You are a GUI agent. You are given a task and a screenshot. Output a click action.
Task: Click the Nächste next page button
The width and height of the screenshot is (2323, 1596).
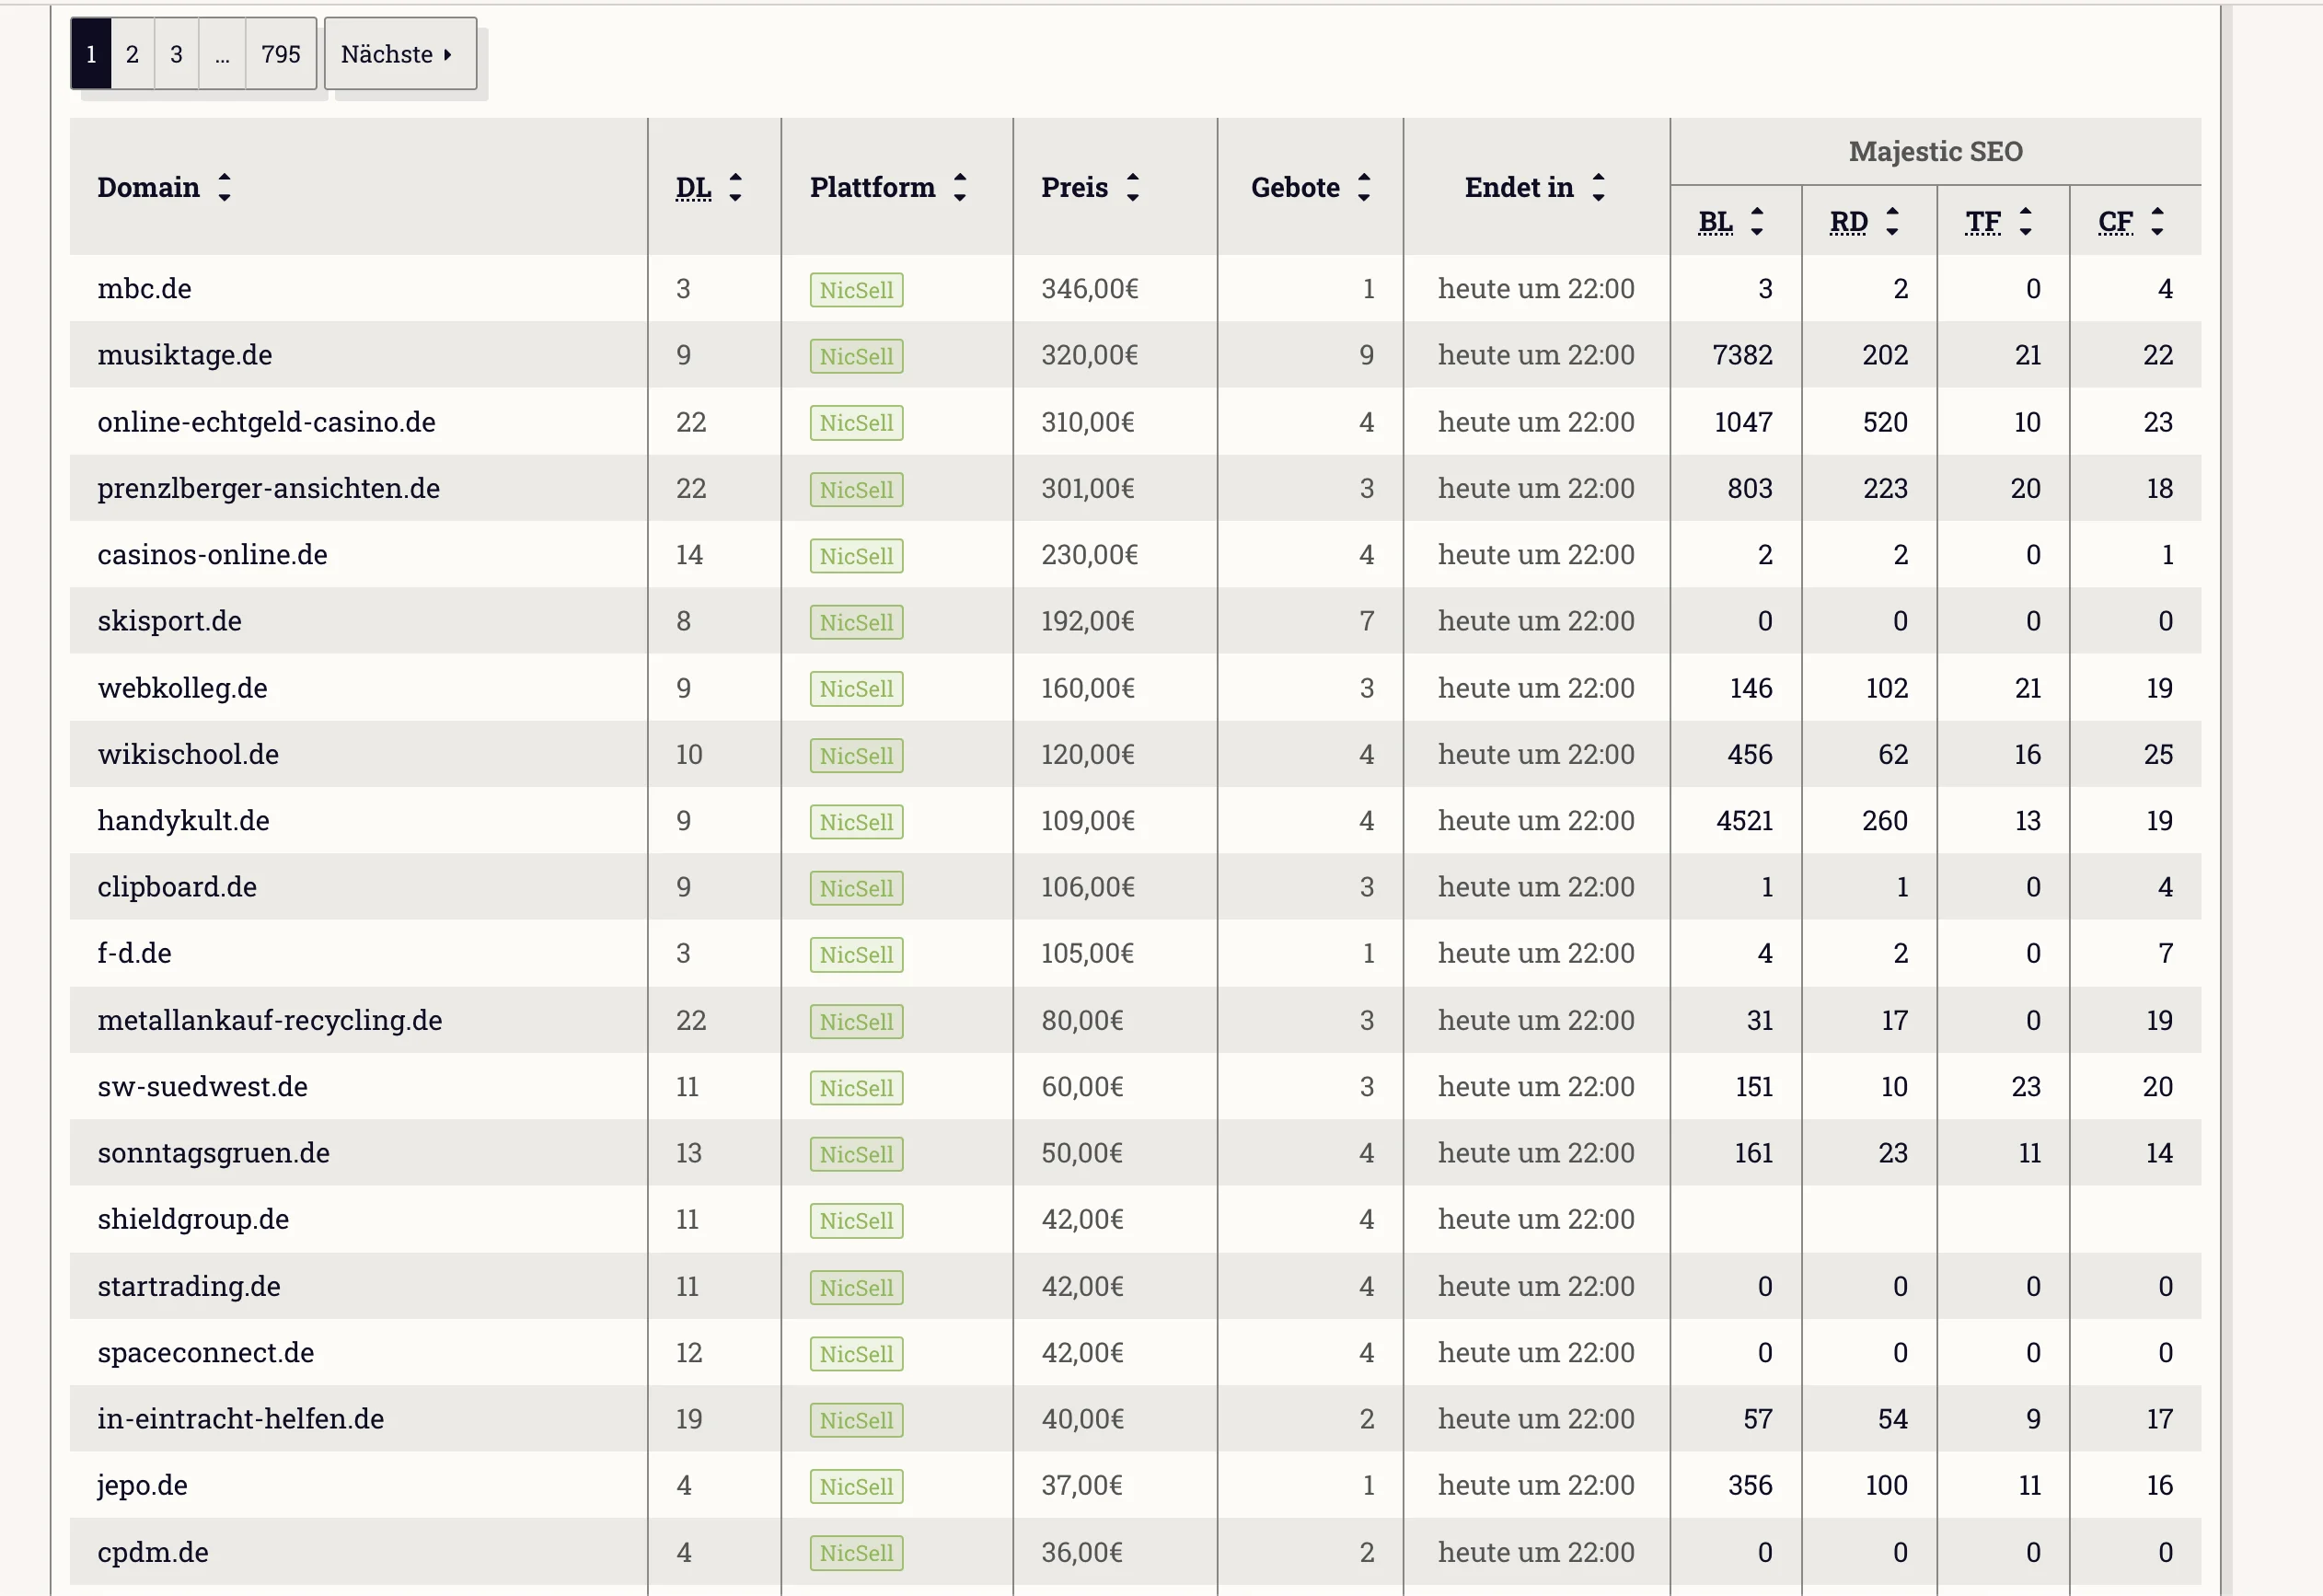(400, 54)
